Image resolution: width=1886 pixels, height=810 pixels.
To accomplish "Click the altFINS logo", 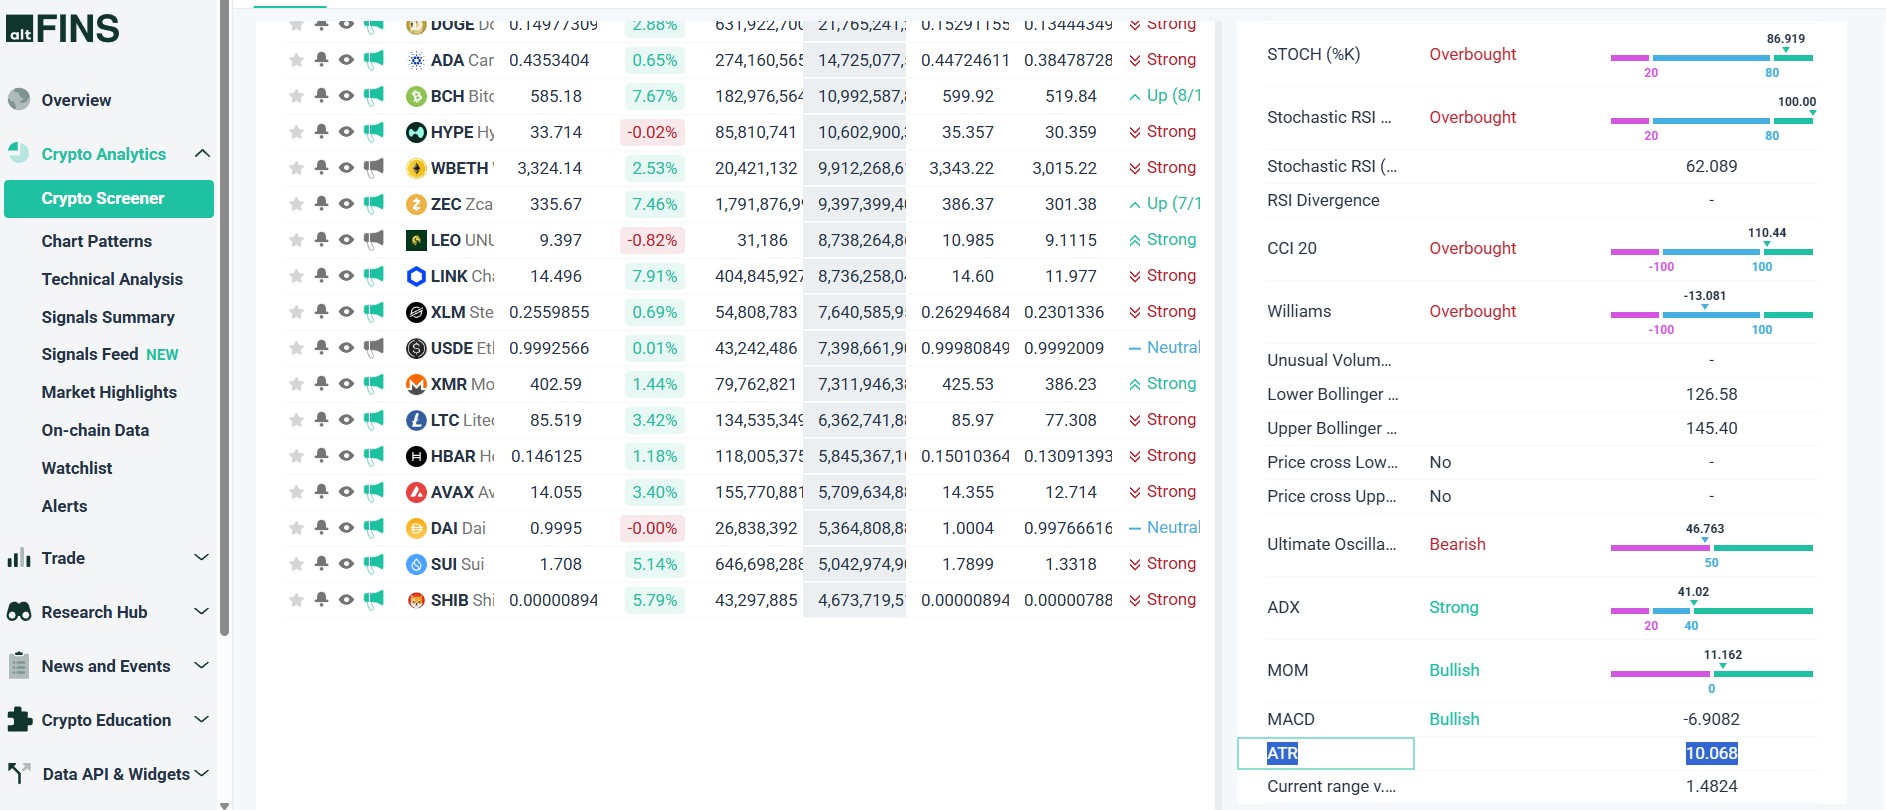I will (x=63, y=28).
